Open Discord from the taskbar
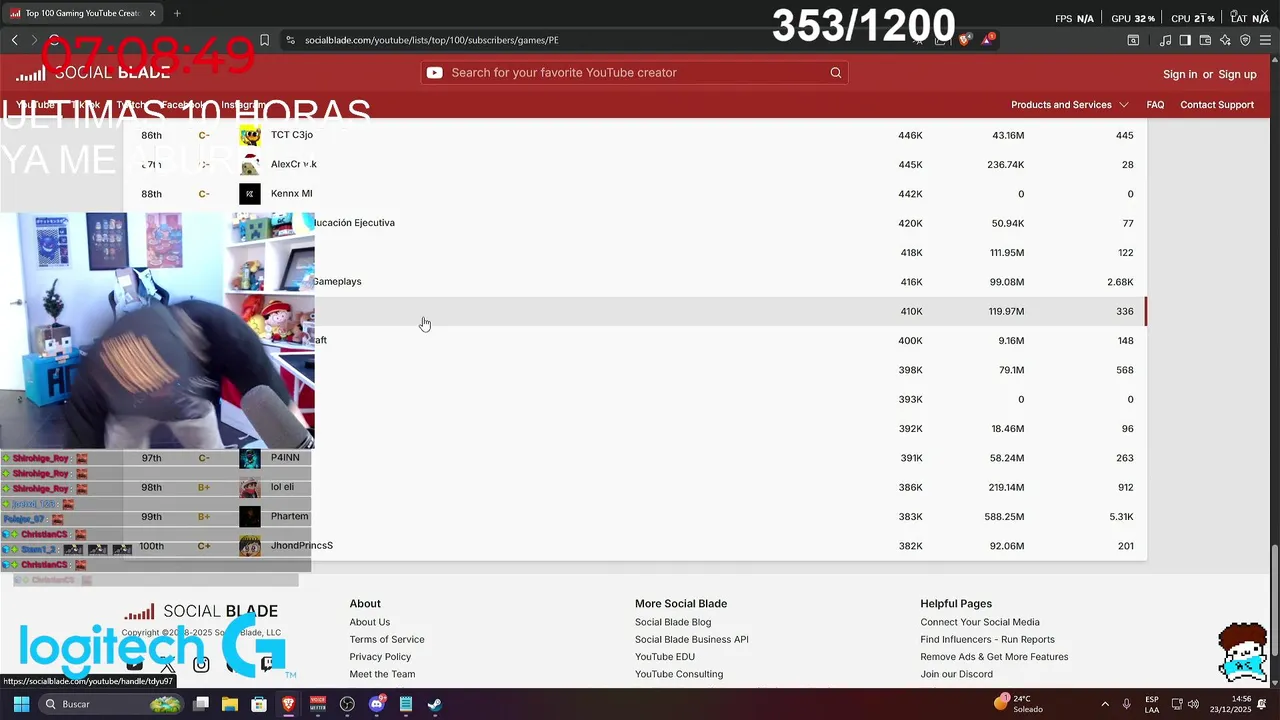The image size is (1280, 720). click(x=377, y=704)
